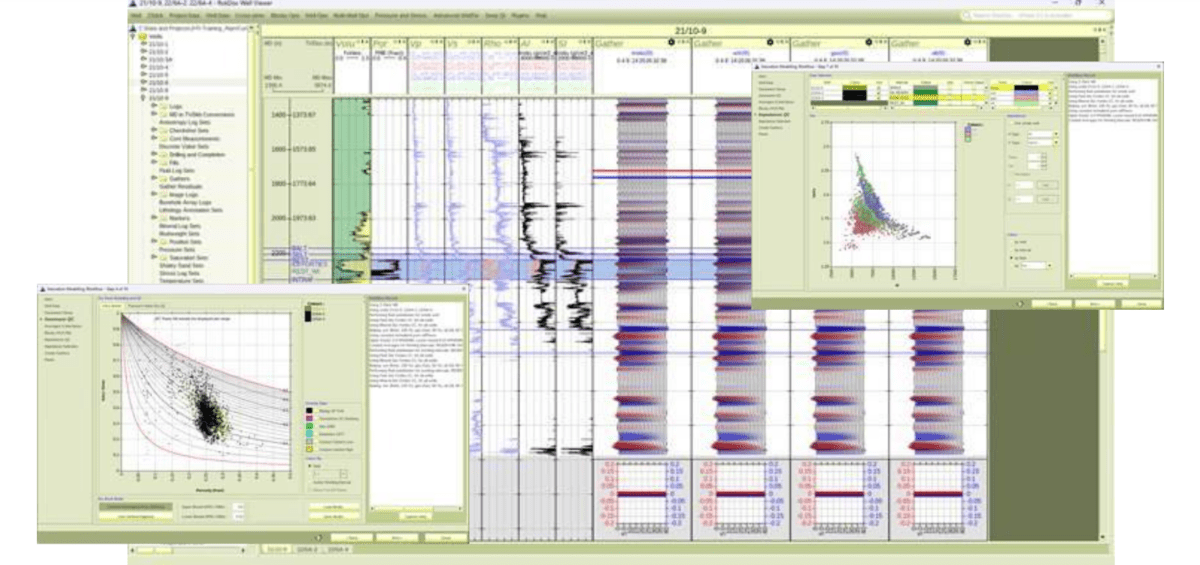Select colour by Interval radio button
This screenshot has height=565, width=1200.
pyautogui.click(x=1011, y=250)
